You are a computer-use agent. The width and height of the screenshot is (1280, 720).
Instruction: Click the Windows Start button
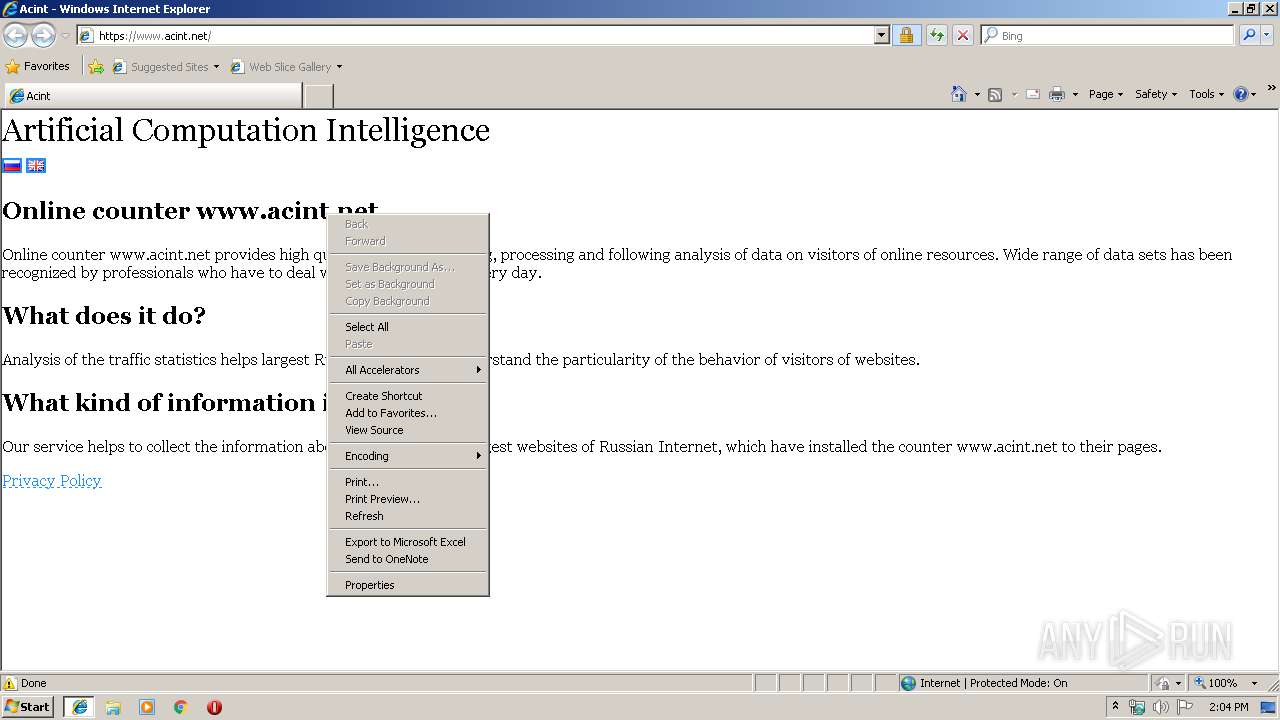pos(27,707)
